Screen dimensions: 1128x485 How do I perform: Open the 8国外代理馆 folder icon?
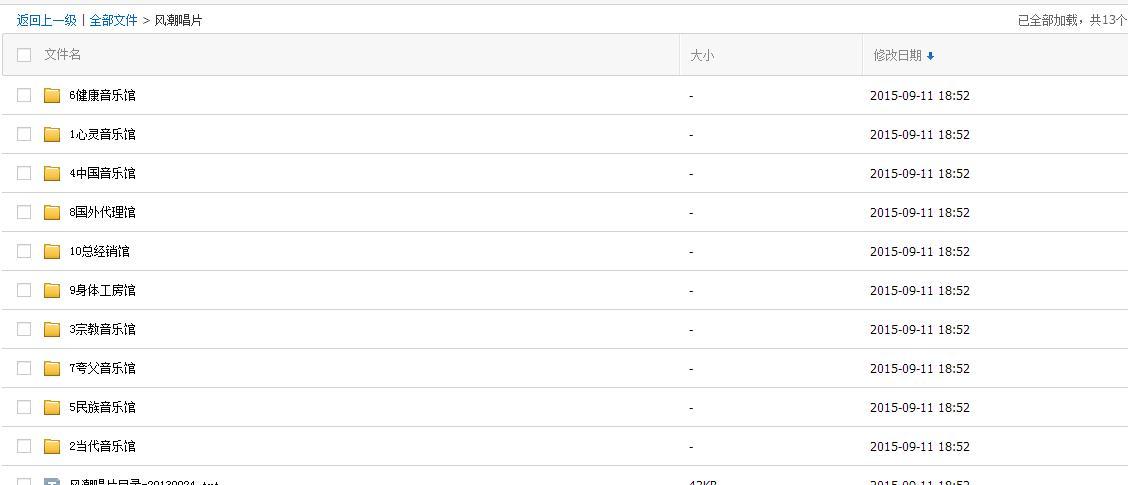tap(52, 212)
